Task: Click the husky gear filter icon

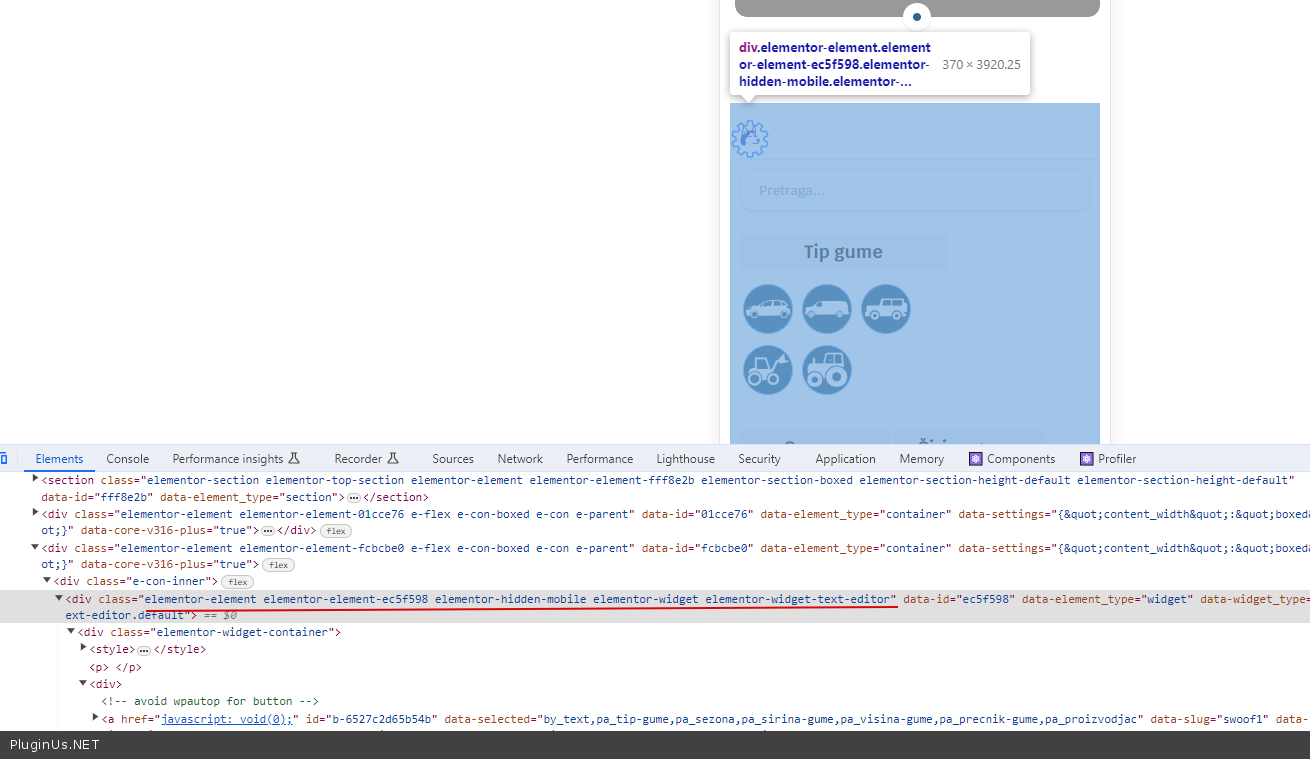Action: click(x=750, y=138)
